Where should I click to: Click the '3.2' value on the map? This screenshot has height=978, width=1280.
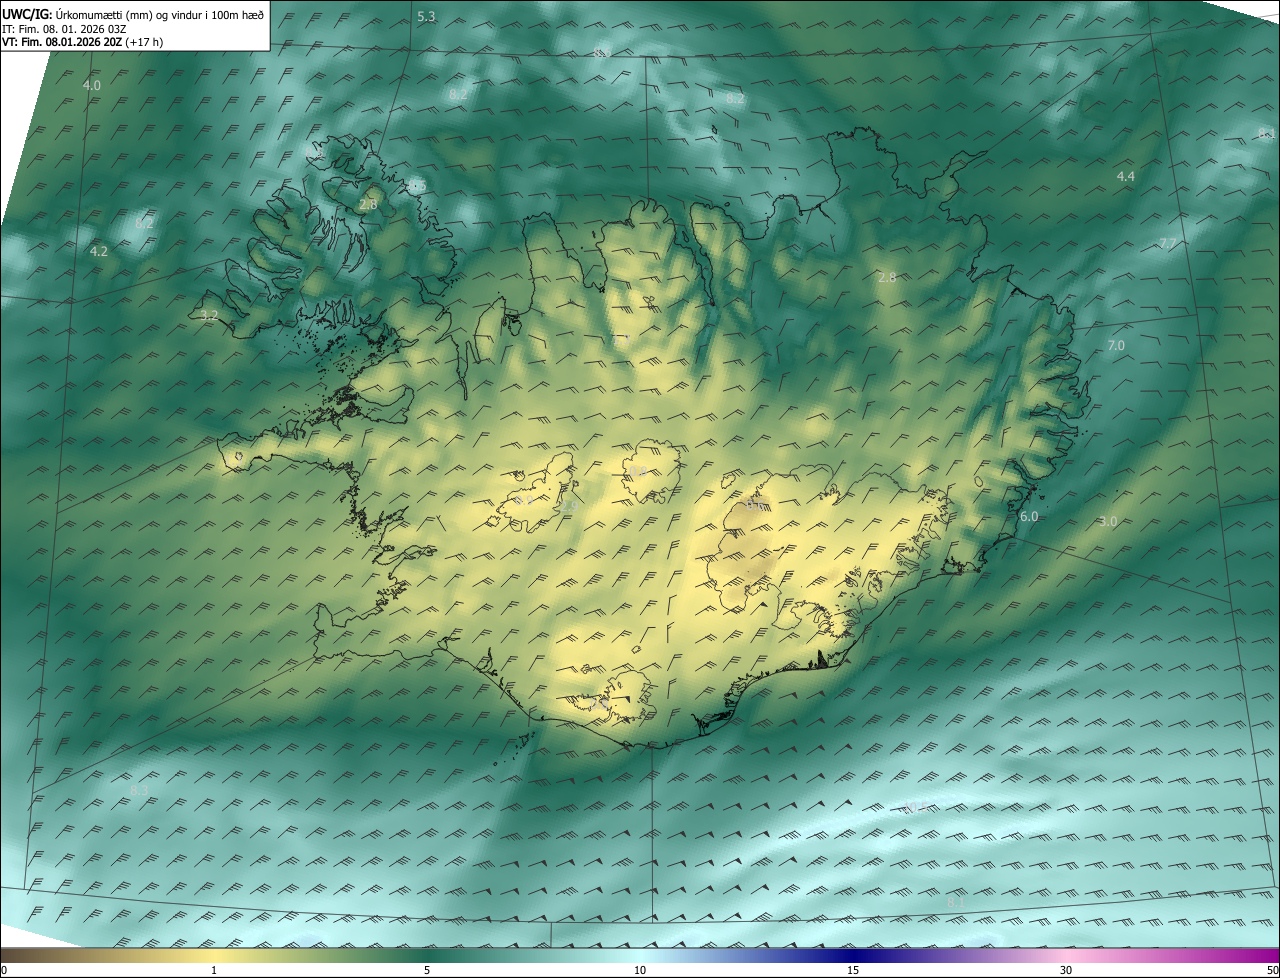coord(209,315)
